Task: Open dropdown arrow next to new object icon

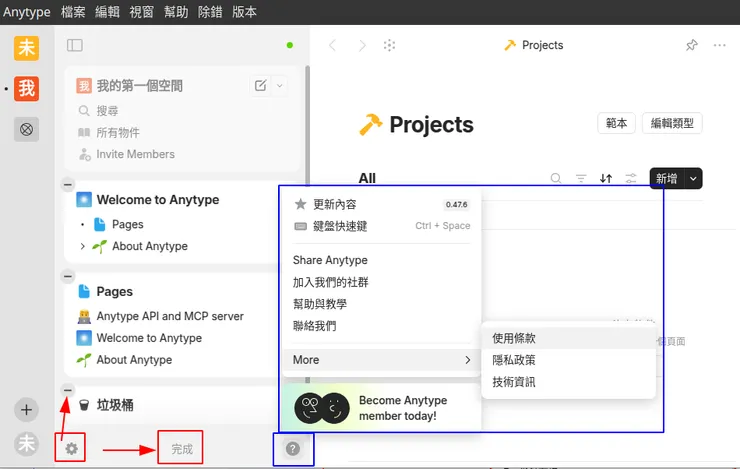Action: pos(280,85)
